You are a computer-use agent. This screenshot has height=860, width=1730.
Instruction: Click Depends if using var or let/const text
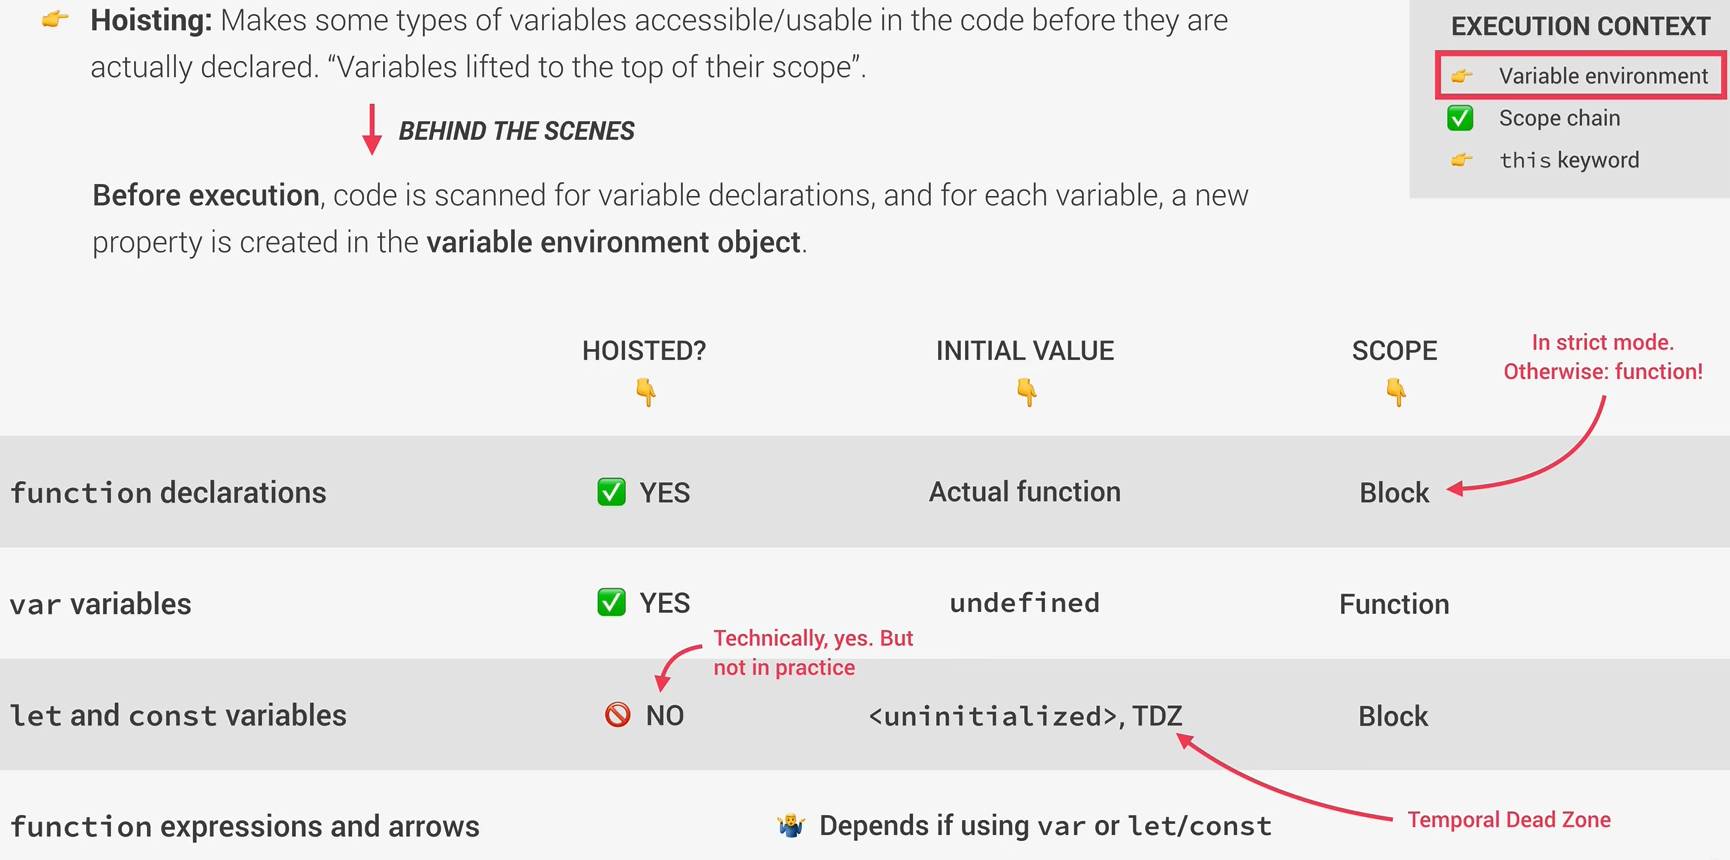[1045, 826]
